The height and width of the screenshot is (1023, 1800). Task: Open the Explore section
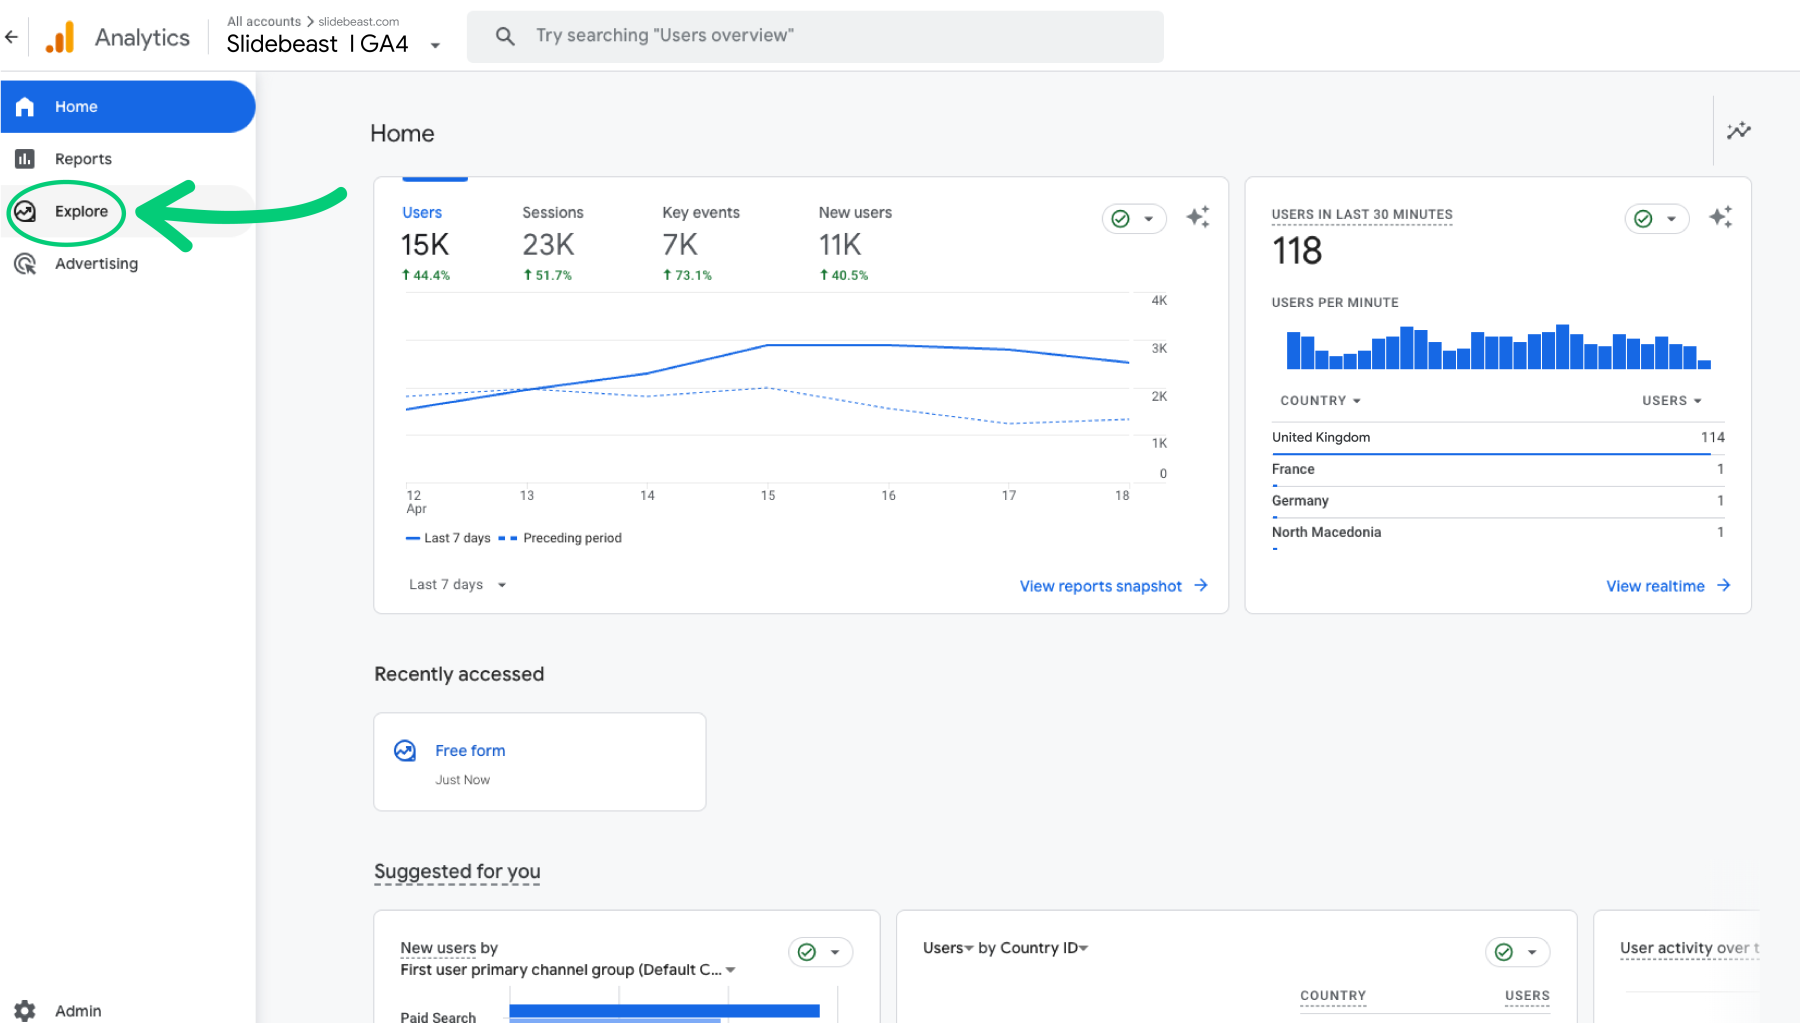click(x=127, y=211)
